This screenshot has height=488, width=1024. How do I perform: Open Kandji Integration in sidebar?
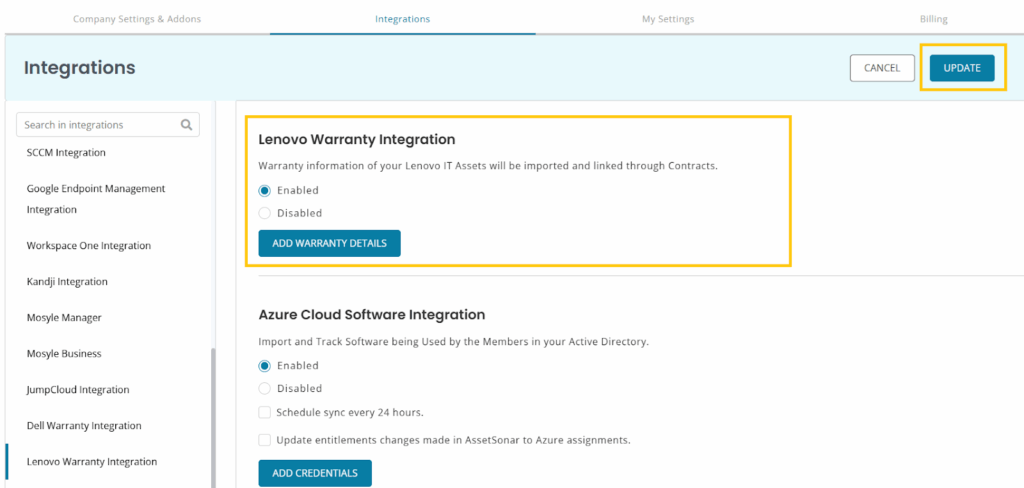pyautogui.click(x=67, y=282)
